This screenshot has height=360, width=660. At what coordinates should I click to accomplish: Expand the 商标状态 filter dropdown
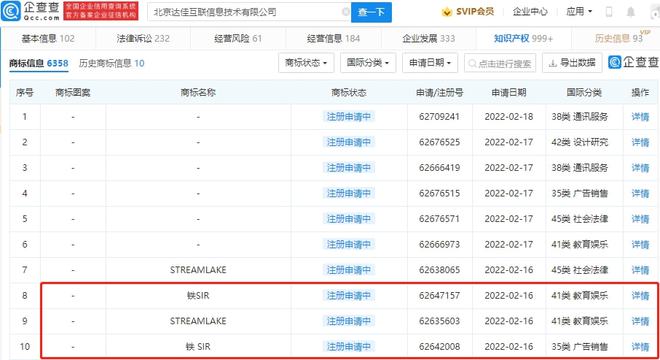(x=306, y=63)
